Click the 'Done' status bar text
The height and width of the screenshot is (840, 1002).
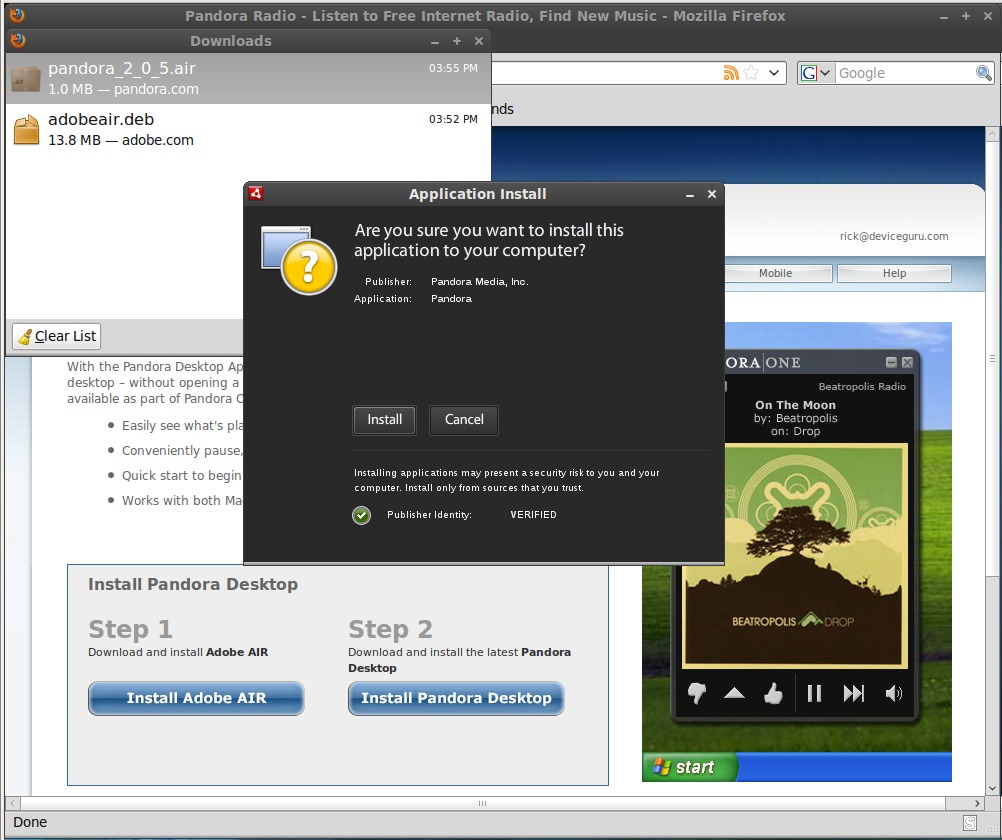pyautogui.click(x=30, y=822)
